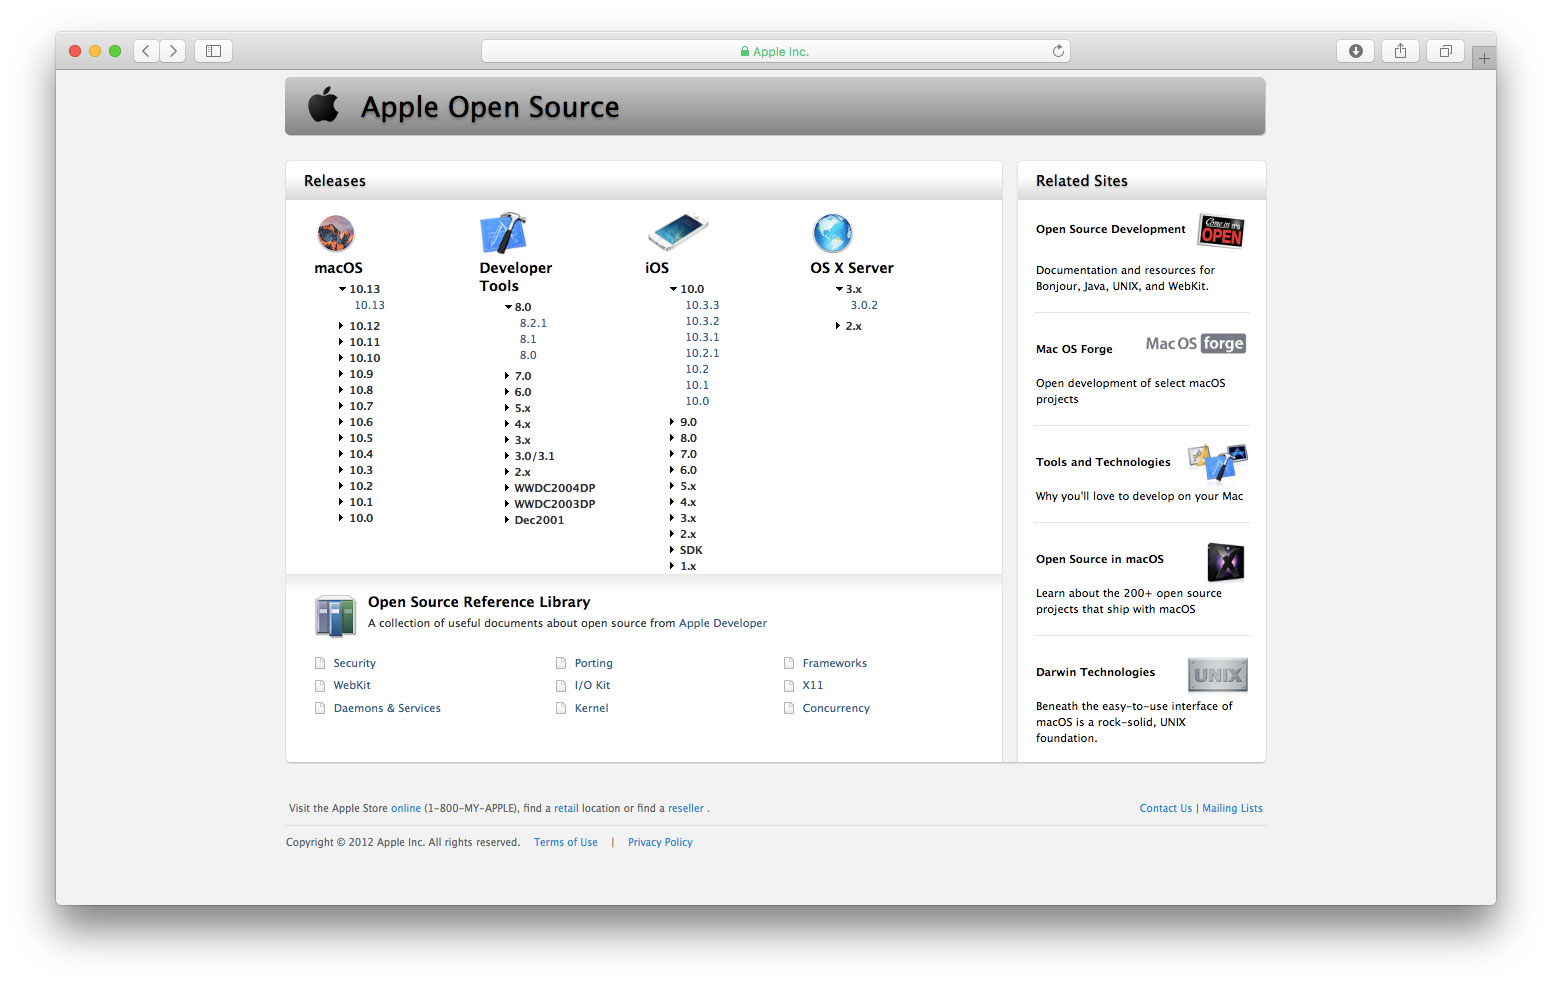Click the browser share icon
This screenshot has height=985, width=1552.
click(x=1400, y=50)
